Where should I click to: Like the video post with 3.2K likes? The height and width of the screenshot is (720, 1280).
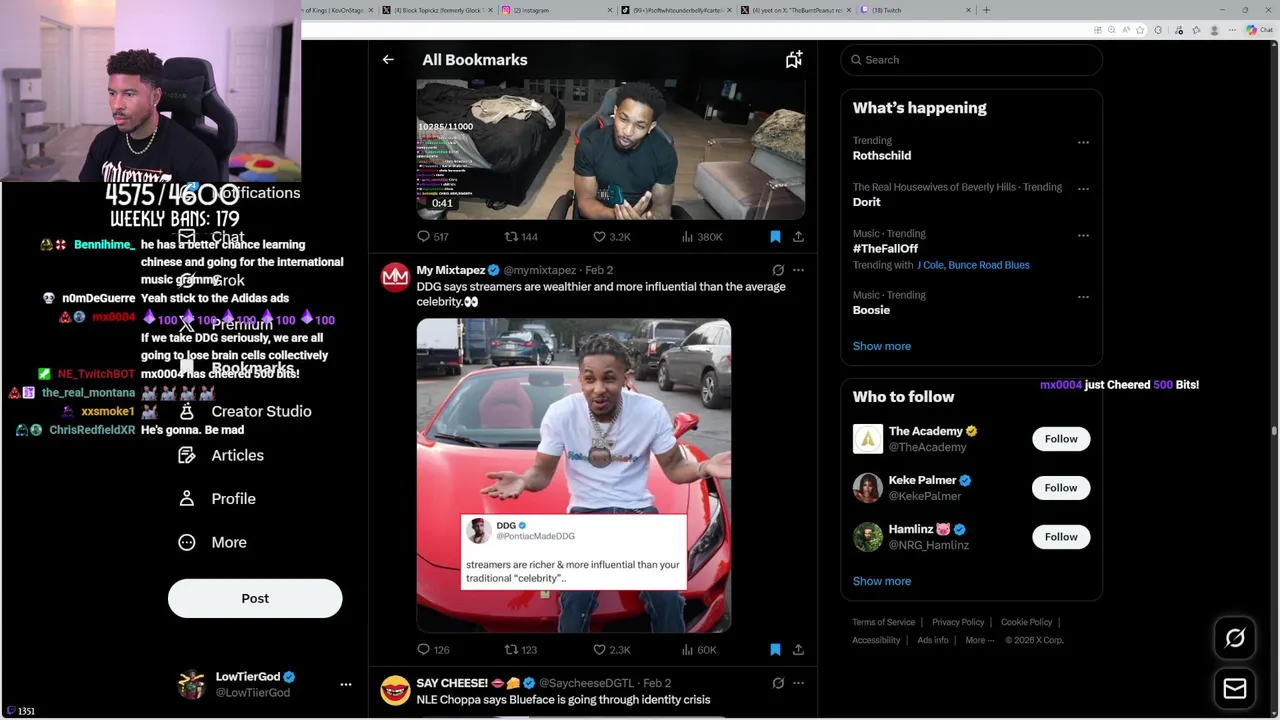point(611,237)
